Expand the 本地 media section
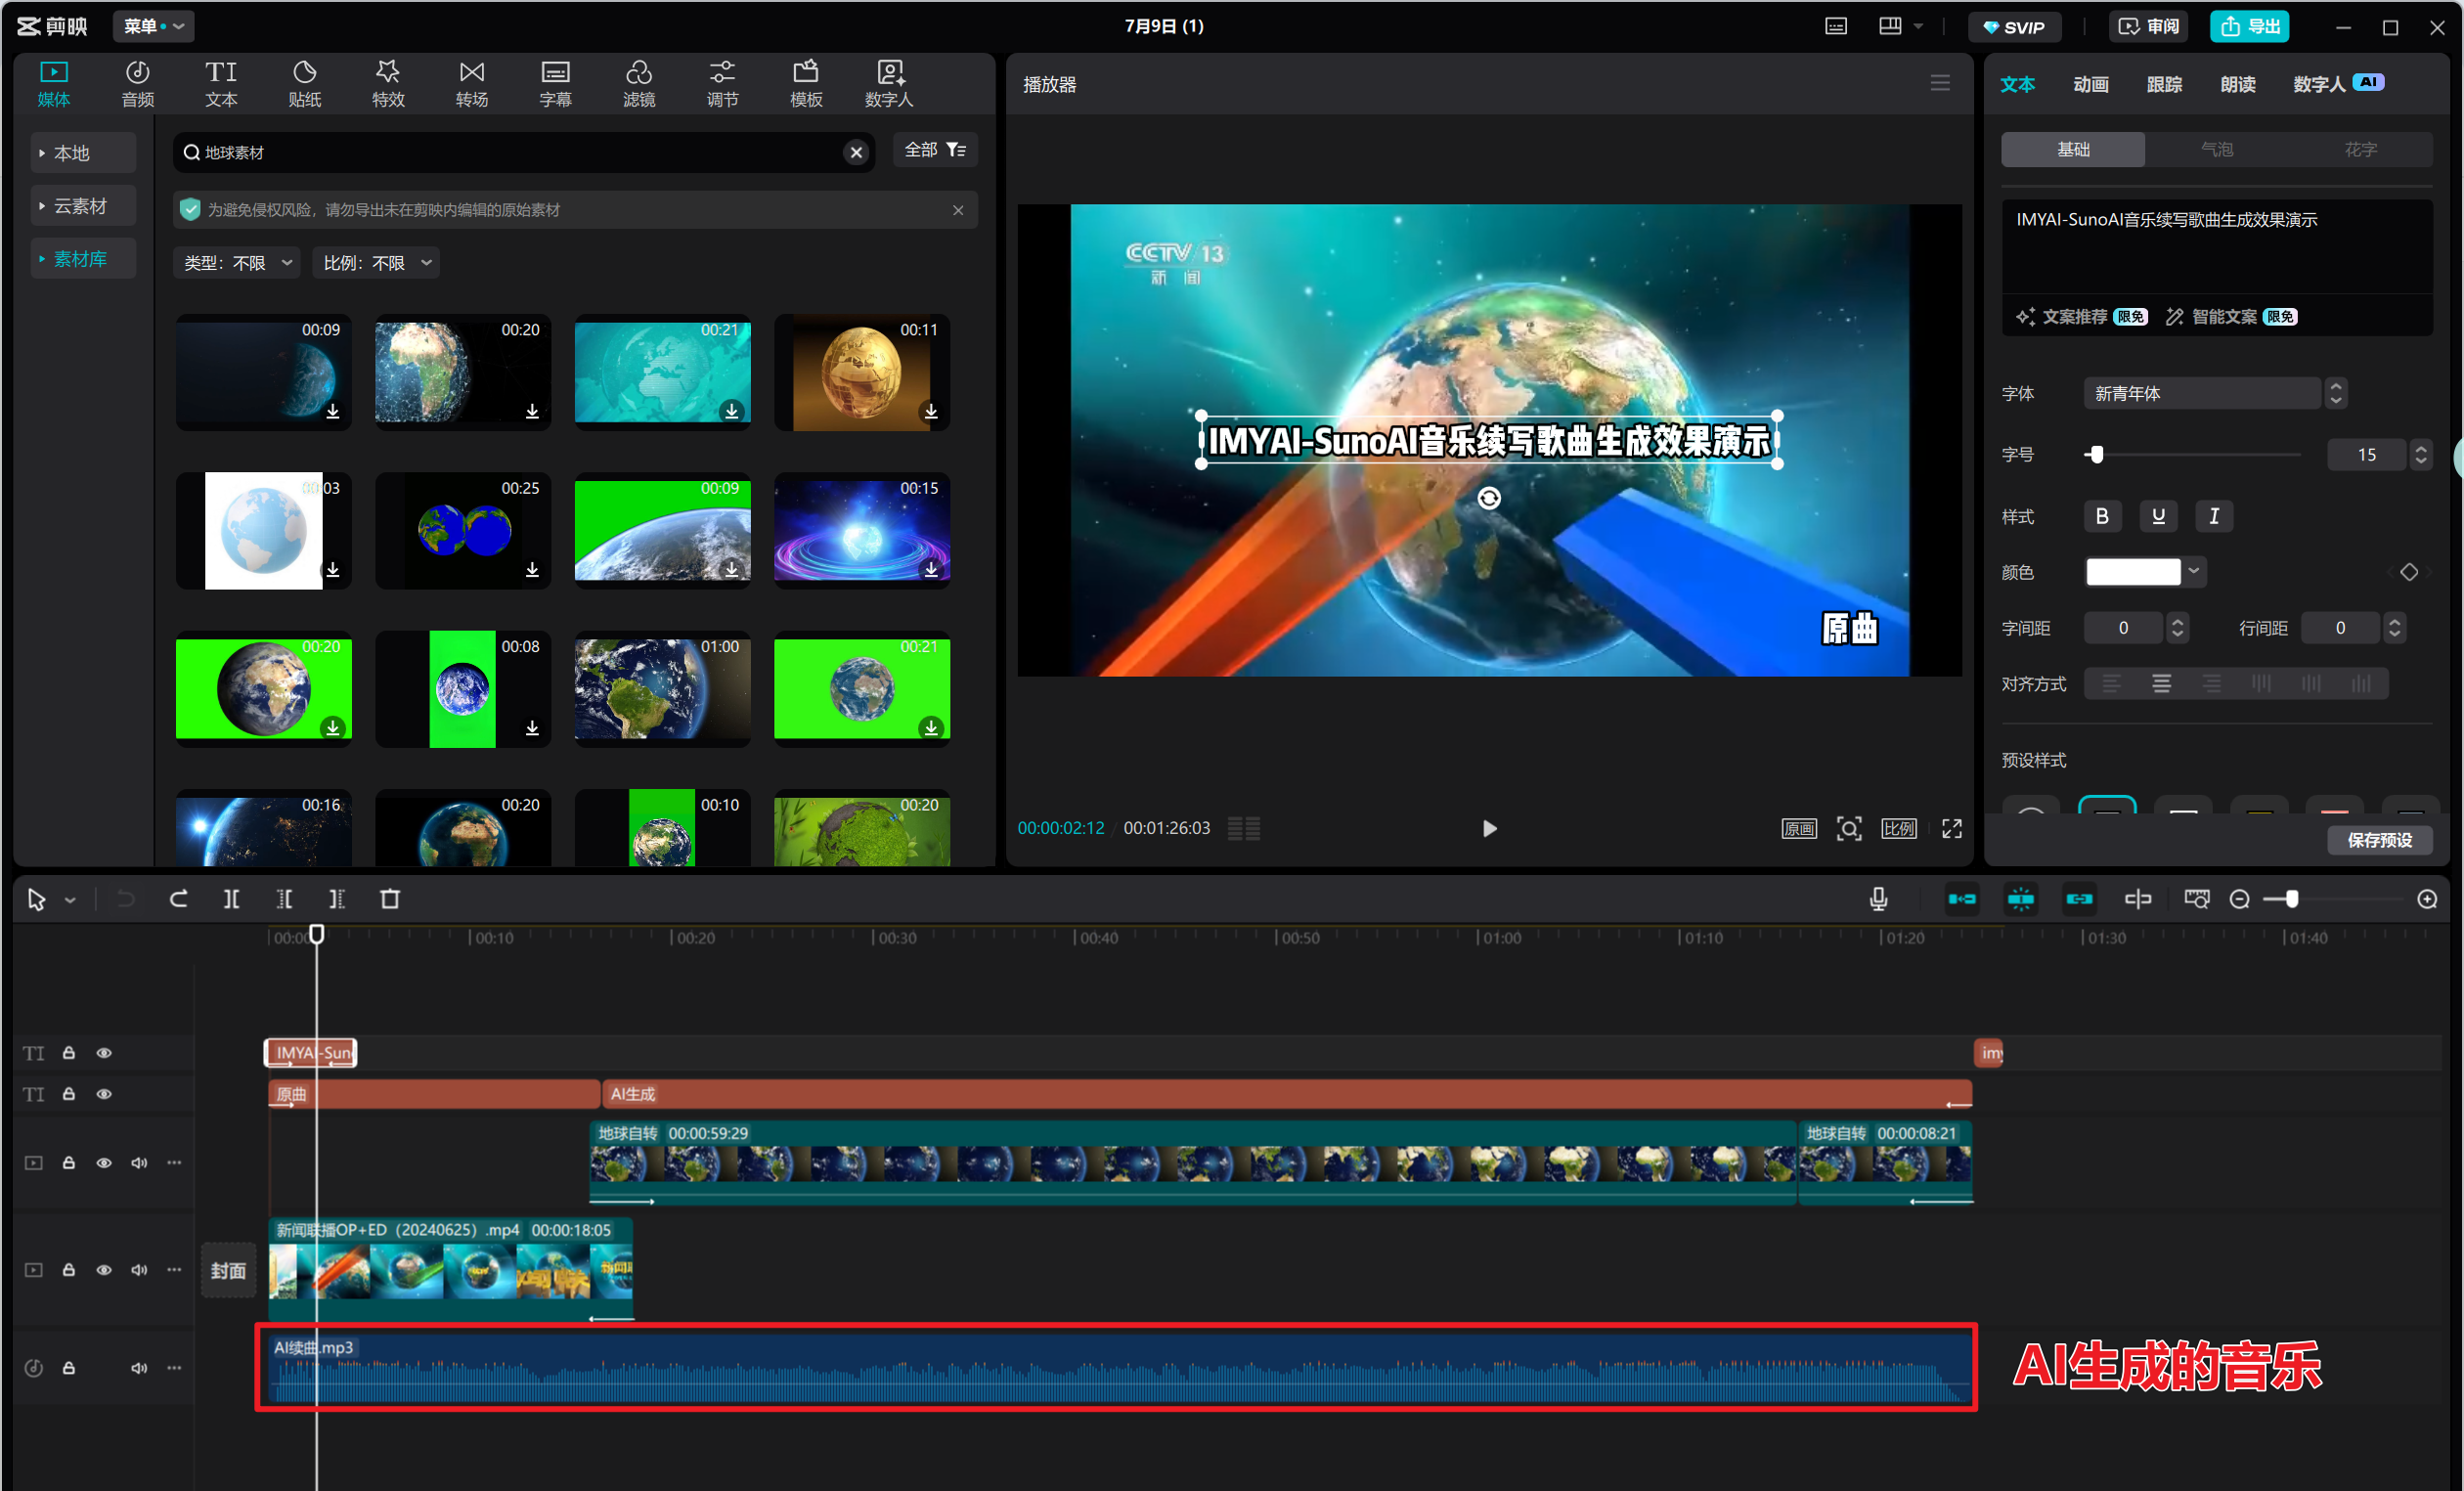Screen dimensions: 2464x1491 tap(83, 153)
